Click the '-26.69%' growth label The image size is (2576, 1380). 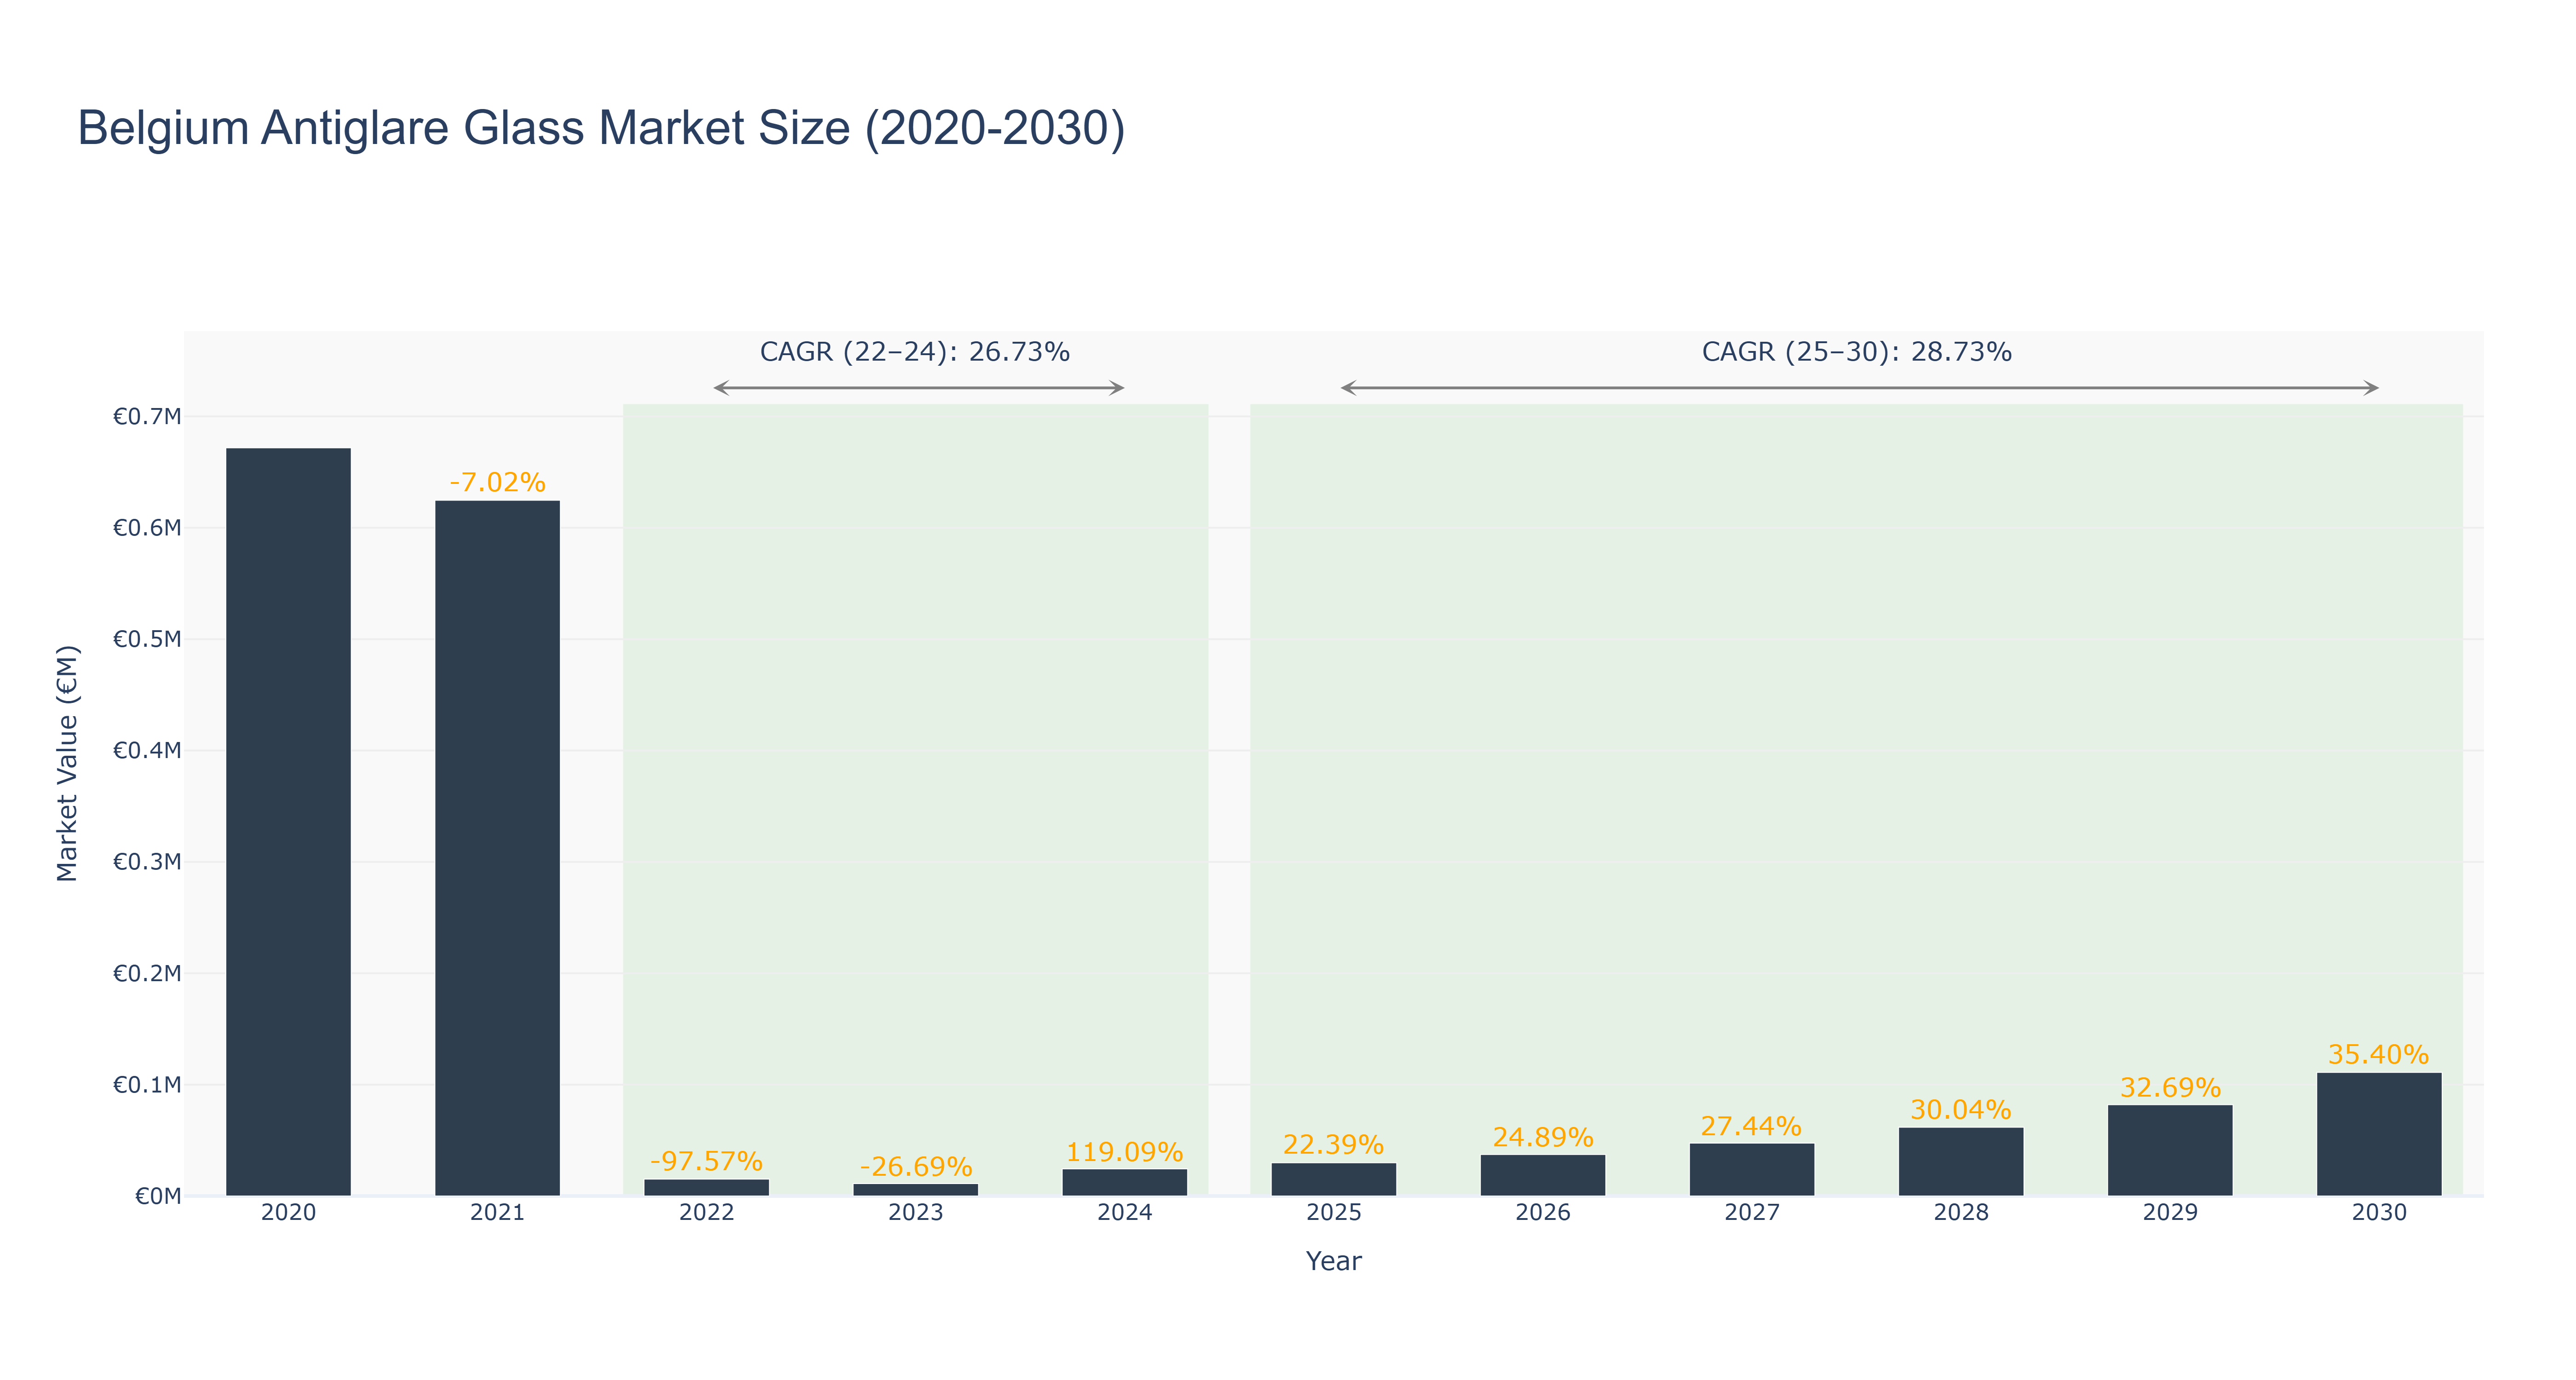(x=916, y=1167)
